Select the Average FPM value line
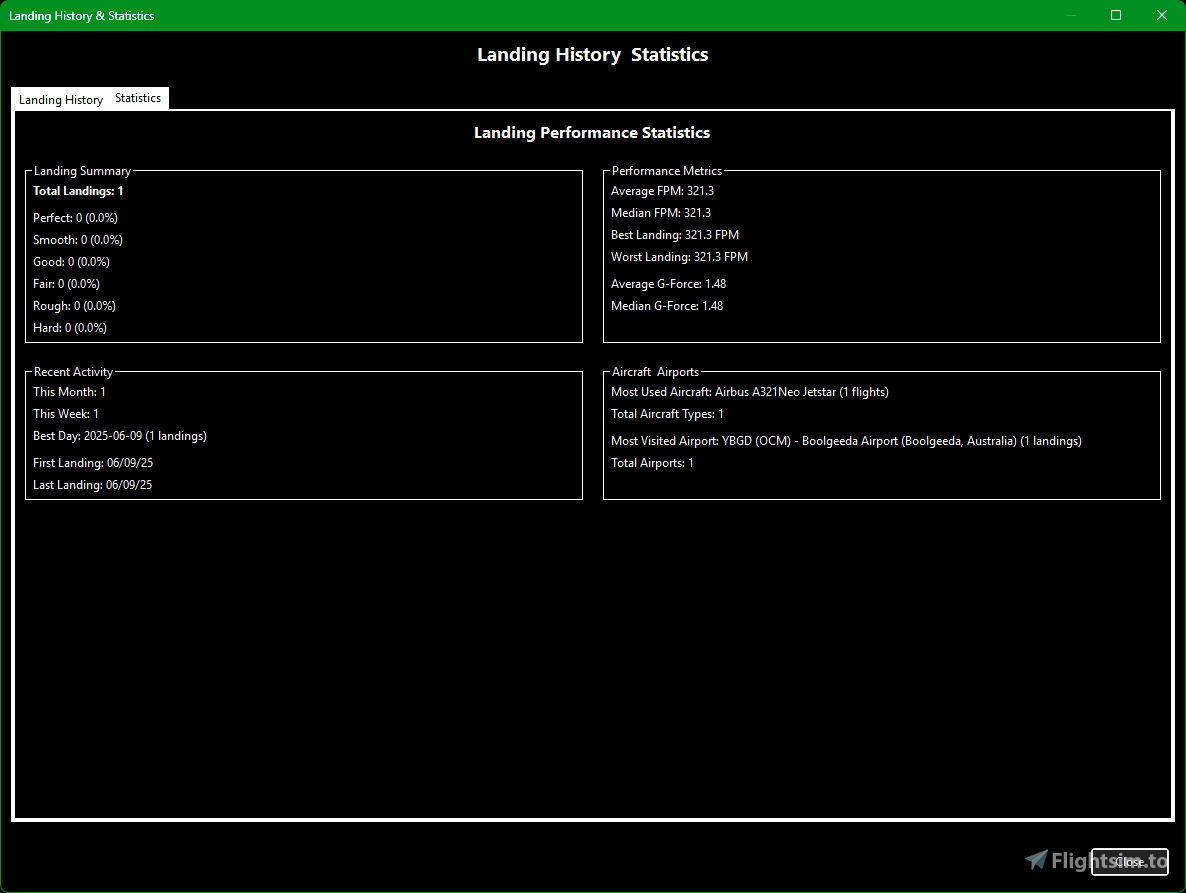Screen dimensions: 1186x893 pyautogui.click(x=662, y=191)
